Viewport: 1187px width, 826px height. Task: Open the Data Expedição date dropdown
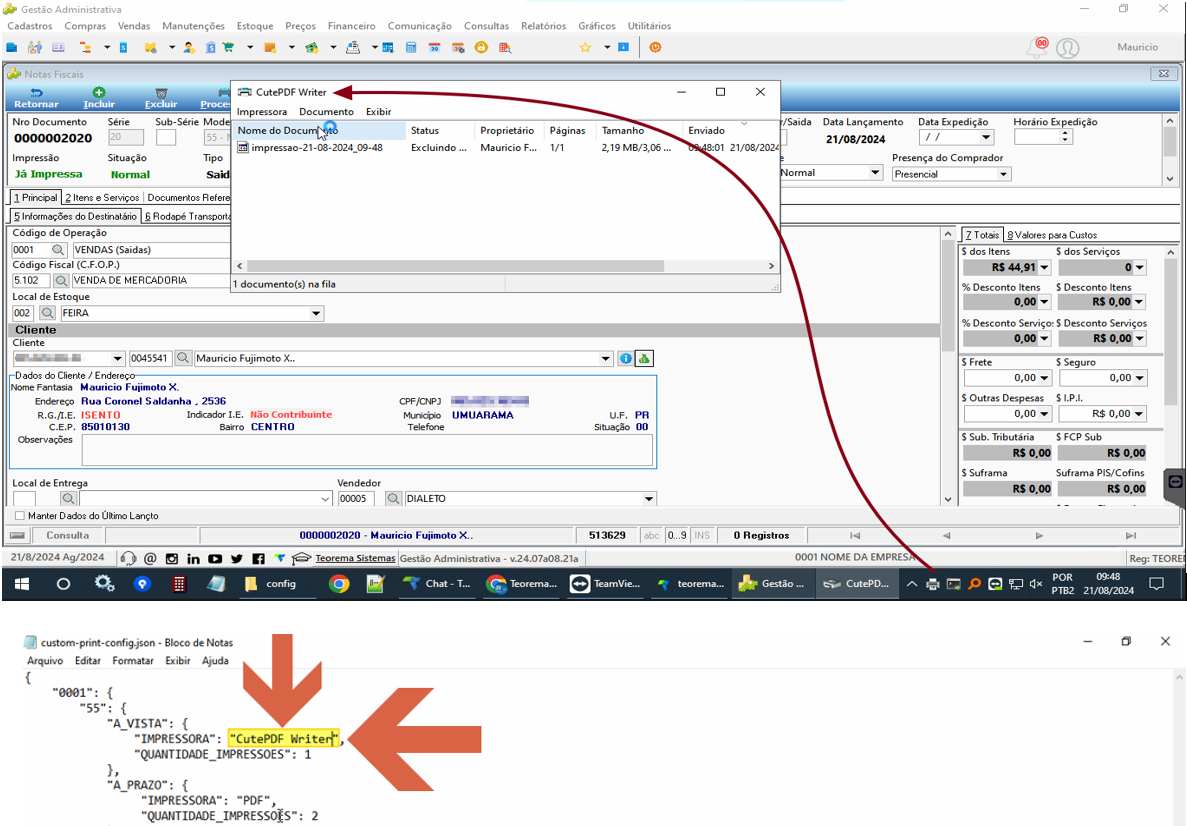[x=986, y=138]
